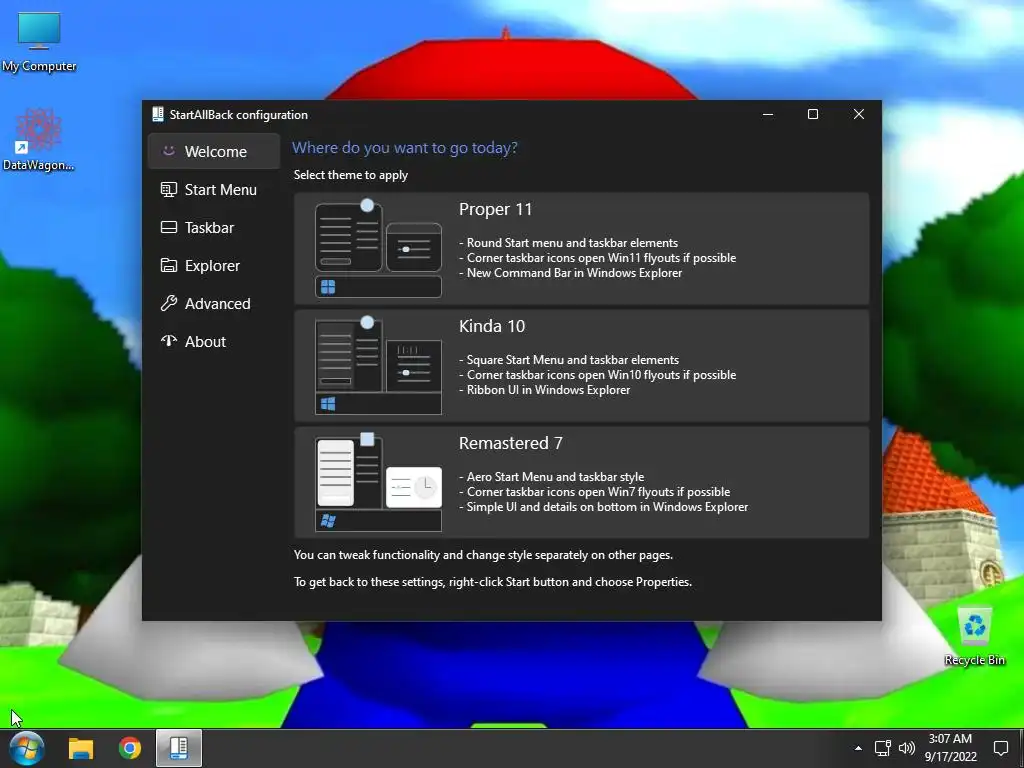Click the Taskbar sidebar icon
Image resolution: width=1024 pixels, height=768 pixels.
[x=168, y=227]
